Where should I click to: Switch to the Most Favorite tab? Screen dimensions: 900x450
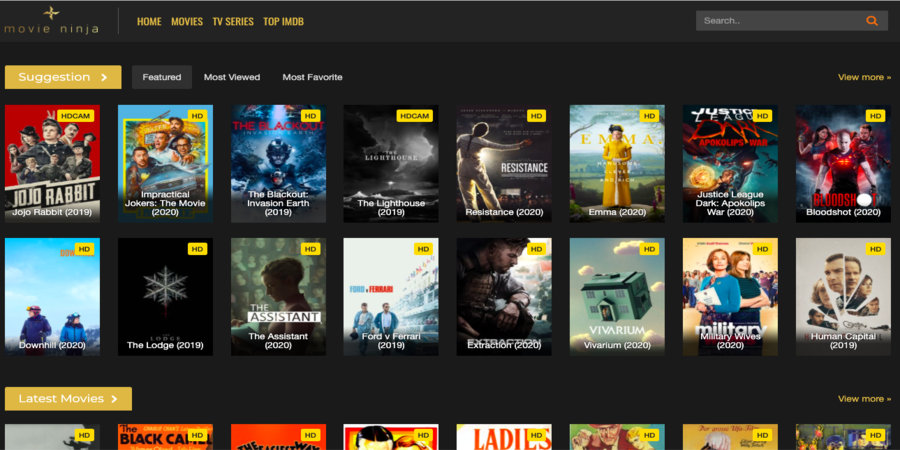312,77
